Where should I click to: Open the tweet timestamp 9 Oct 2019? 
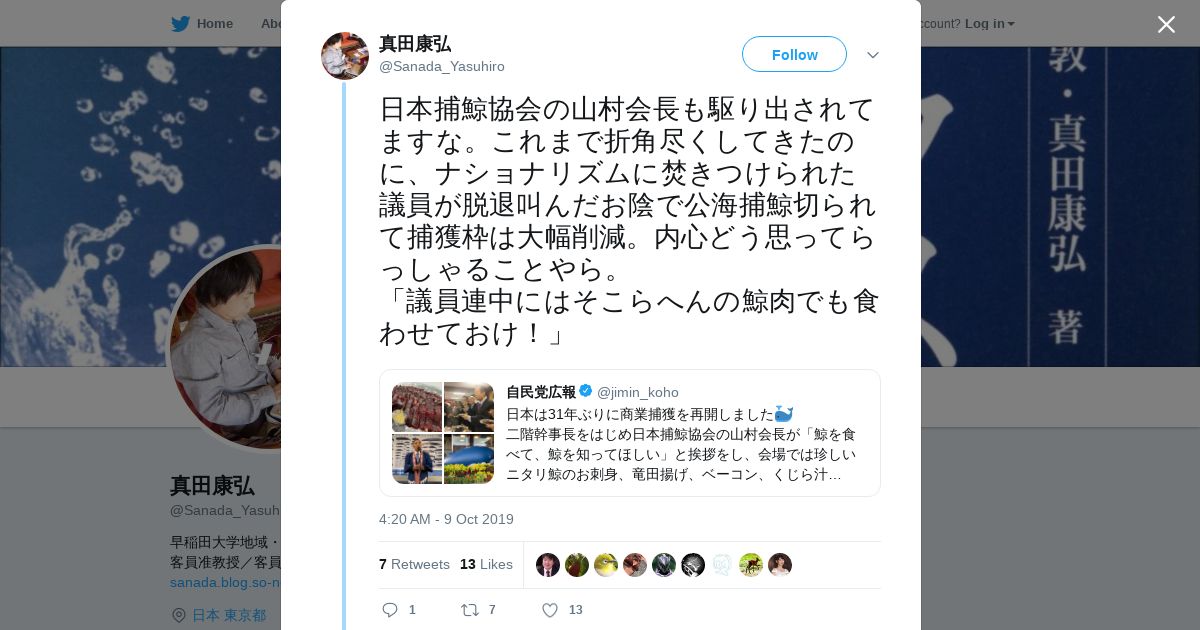[446, 519]
